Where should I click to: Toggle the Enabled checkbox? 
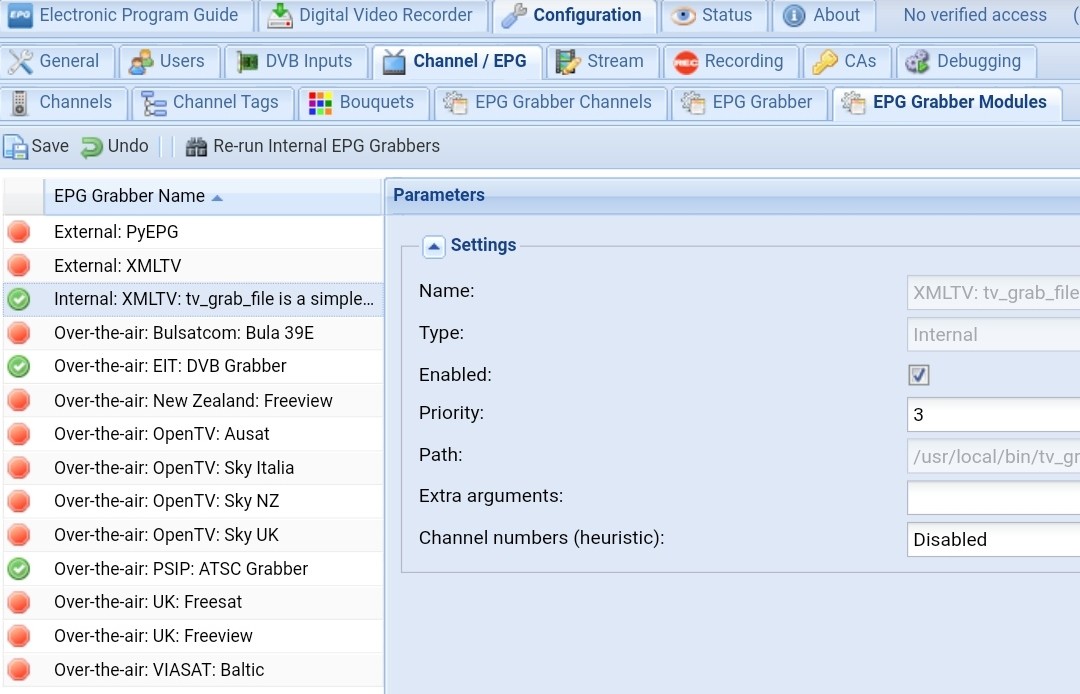tap(919, 375)
